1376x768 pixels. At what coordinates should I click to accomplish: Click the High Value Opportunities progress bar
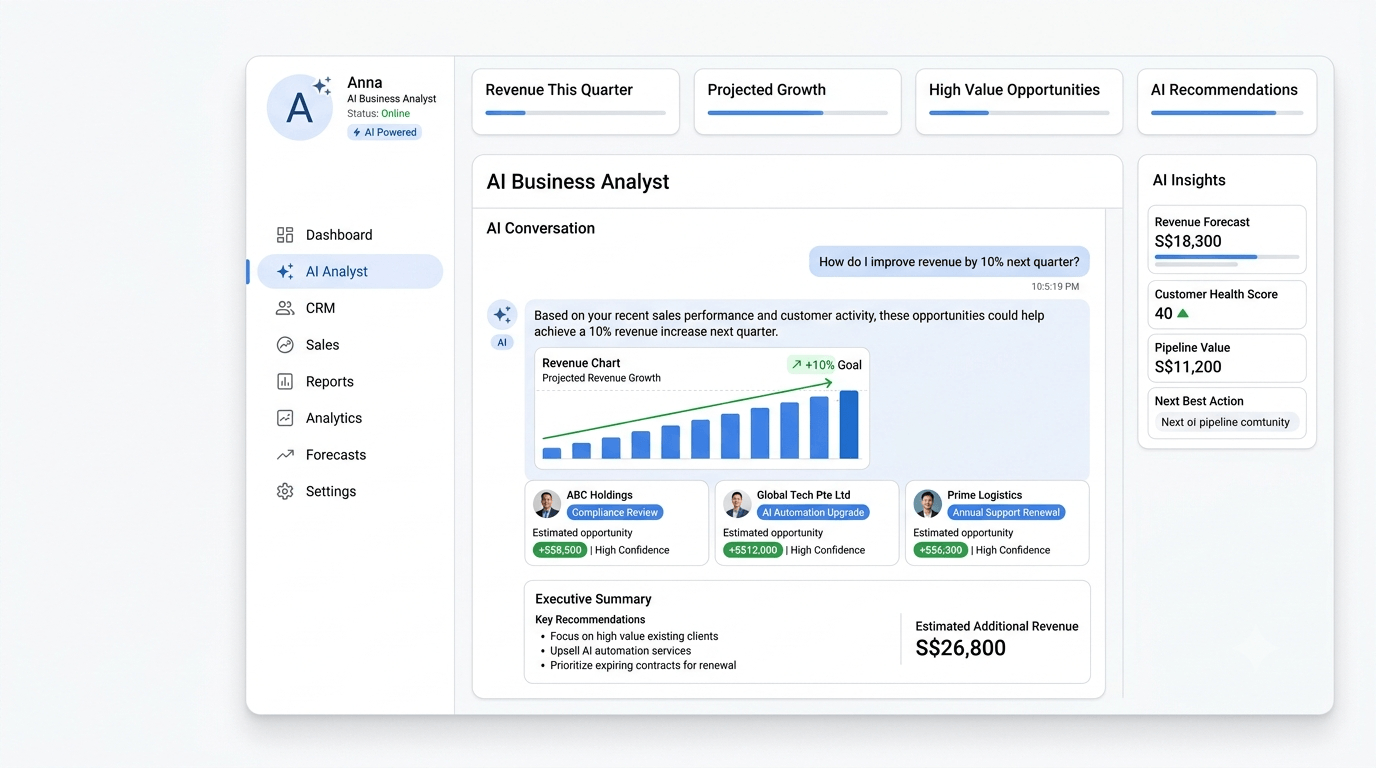pos(1019,113)
